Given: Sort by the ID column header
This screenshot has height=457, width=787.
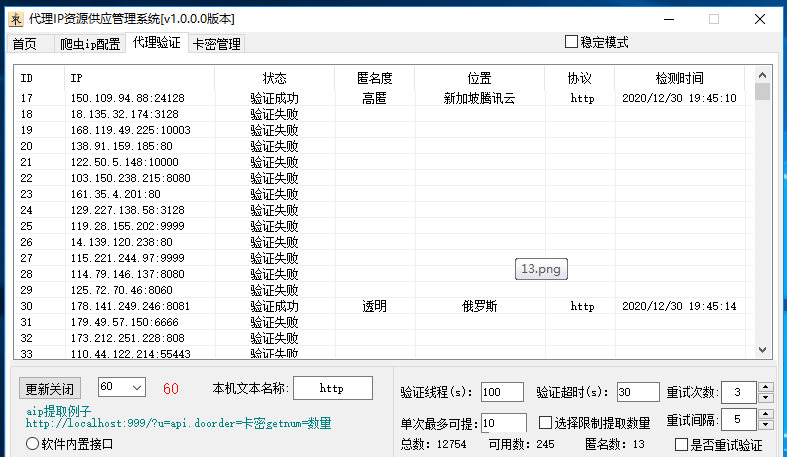Looking at the screenshot, I should click(39, 78).
